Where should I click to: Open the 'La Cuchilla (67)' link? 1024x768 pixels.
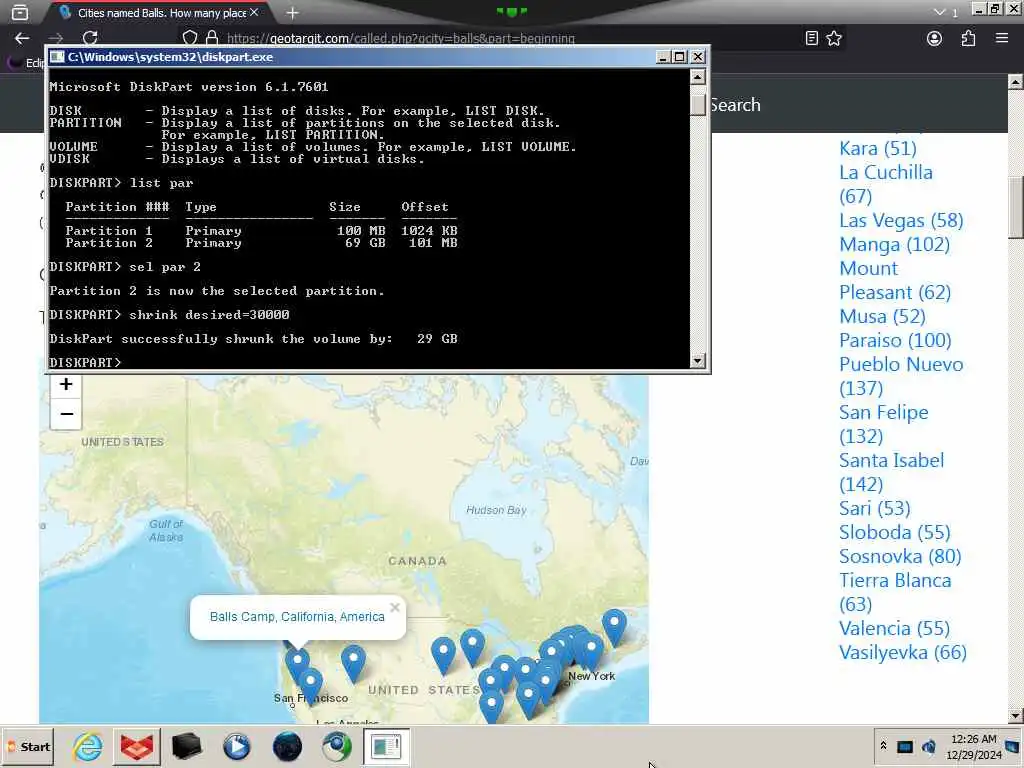pyautogui.click(x=886, y=184)
